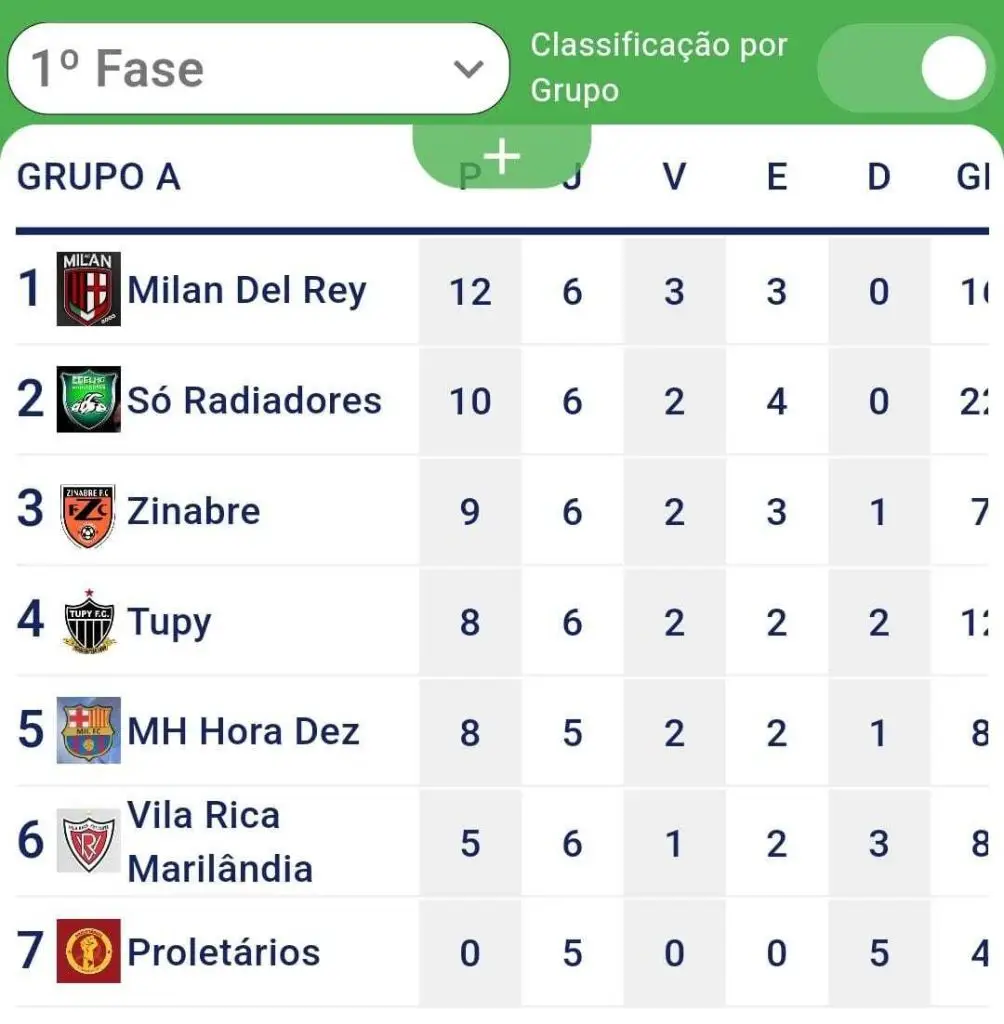Click the chevron arrow in the phase selector
Viewport: 1004px width, 1024px height.
(x=468, y=69)
